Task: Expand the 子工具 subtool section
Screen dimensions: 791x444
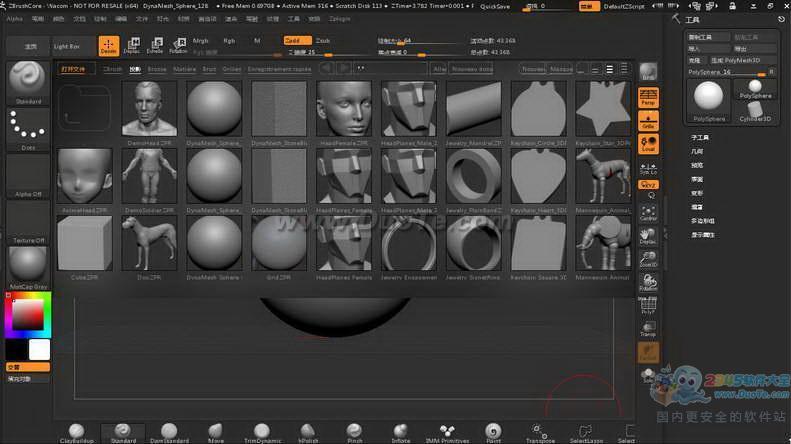Action: click(700, 137)
